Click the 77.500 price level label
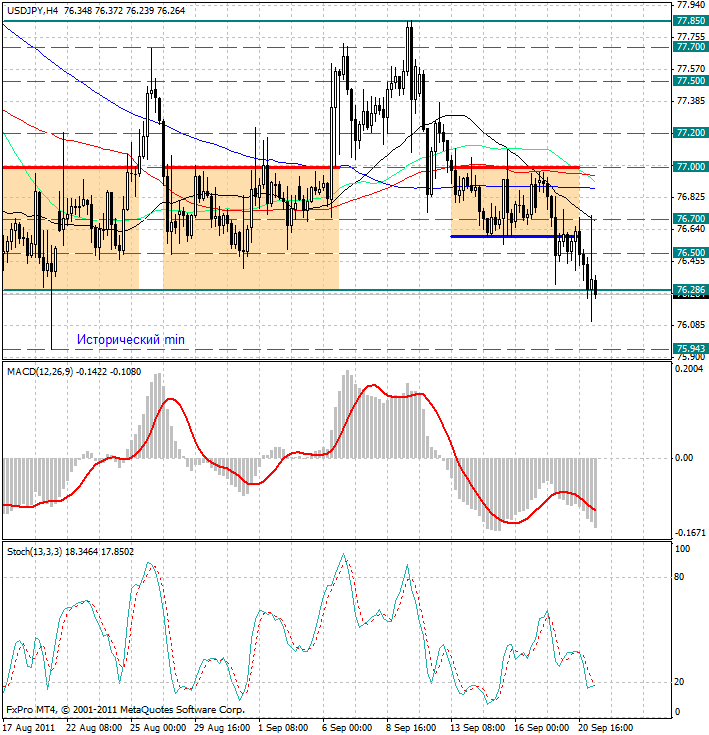Image resolution: width=709 pixels, height=735 pixels. tap(691, 81)
